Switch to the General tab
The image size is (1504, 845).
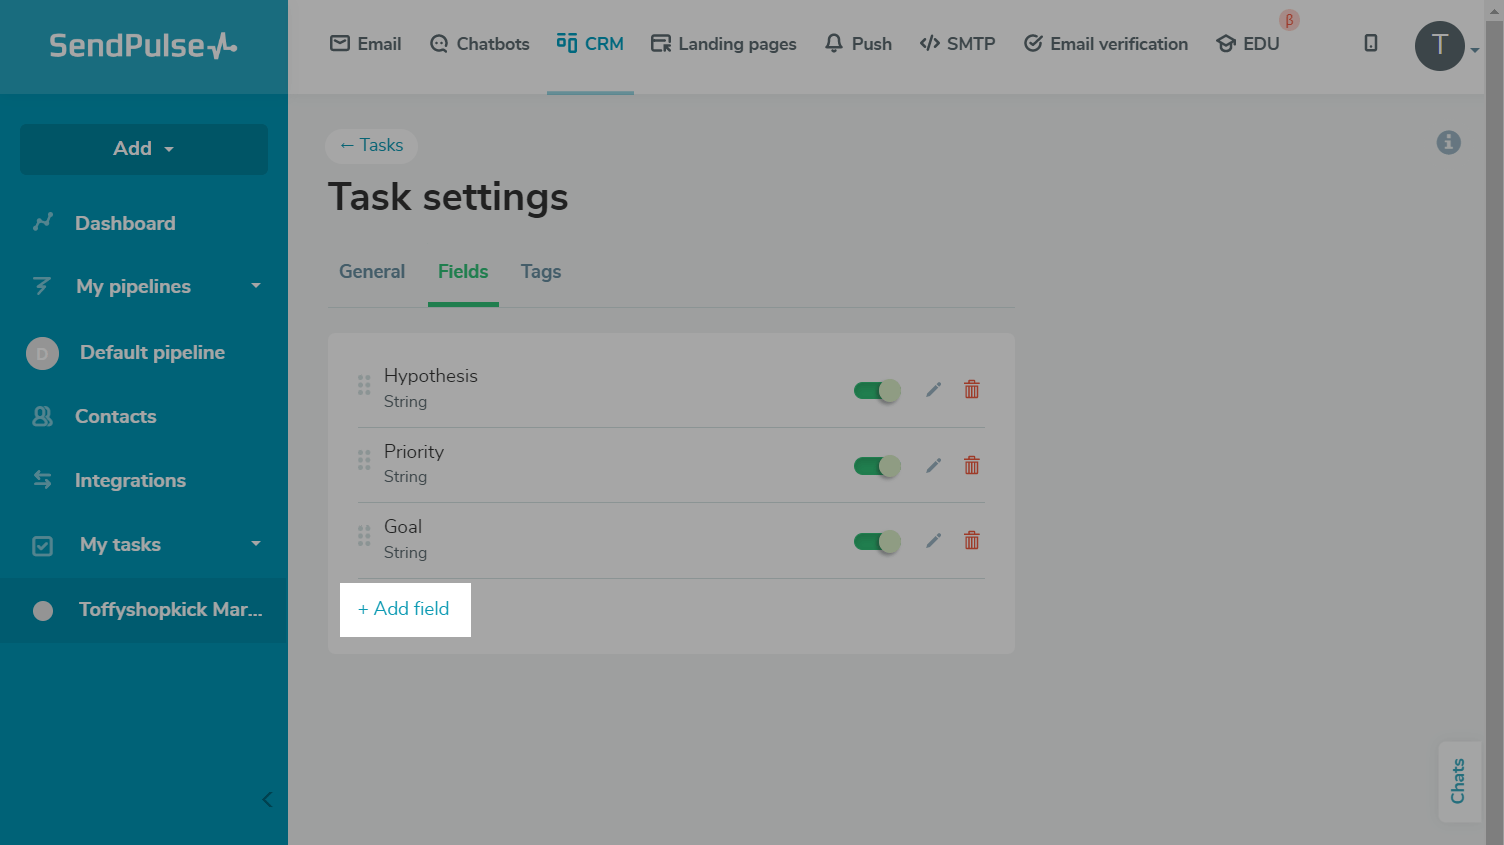(x=372, y=272)
